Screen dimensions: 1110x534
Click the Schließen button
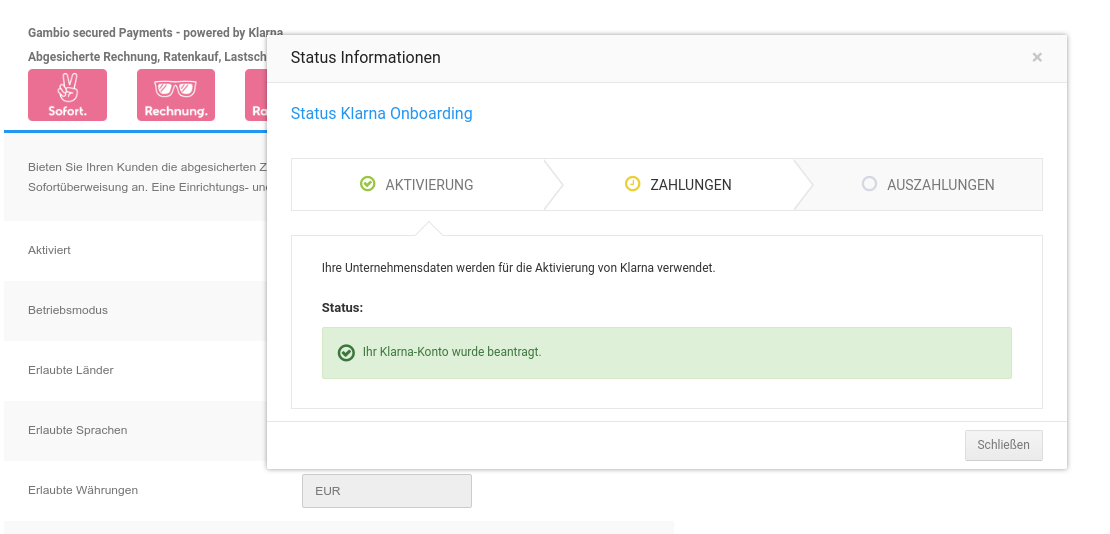coord(1003,445)
